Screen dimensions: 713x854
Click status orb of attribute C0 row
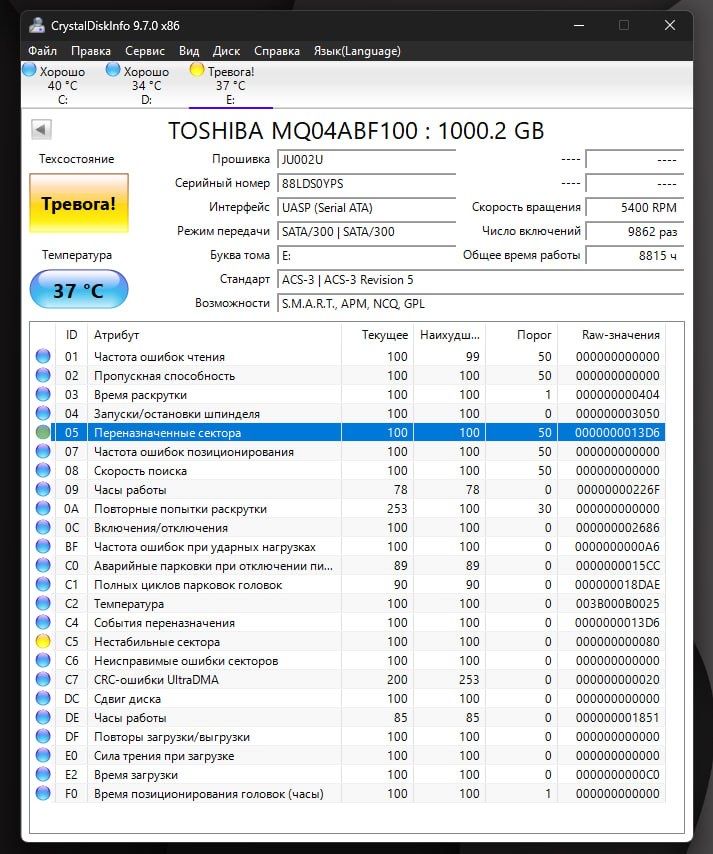43,566
